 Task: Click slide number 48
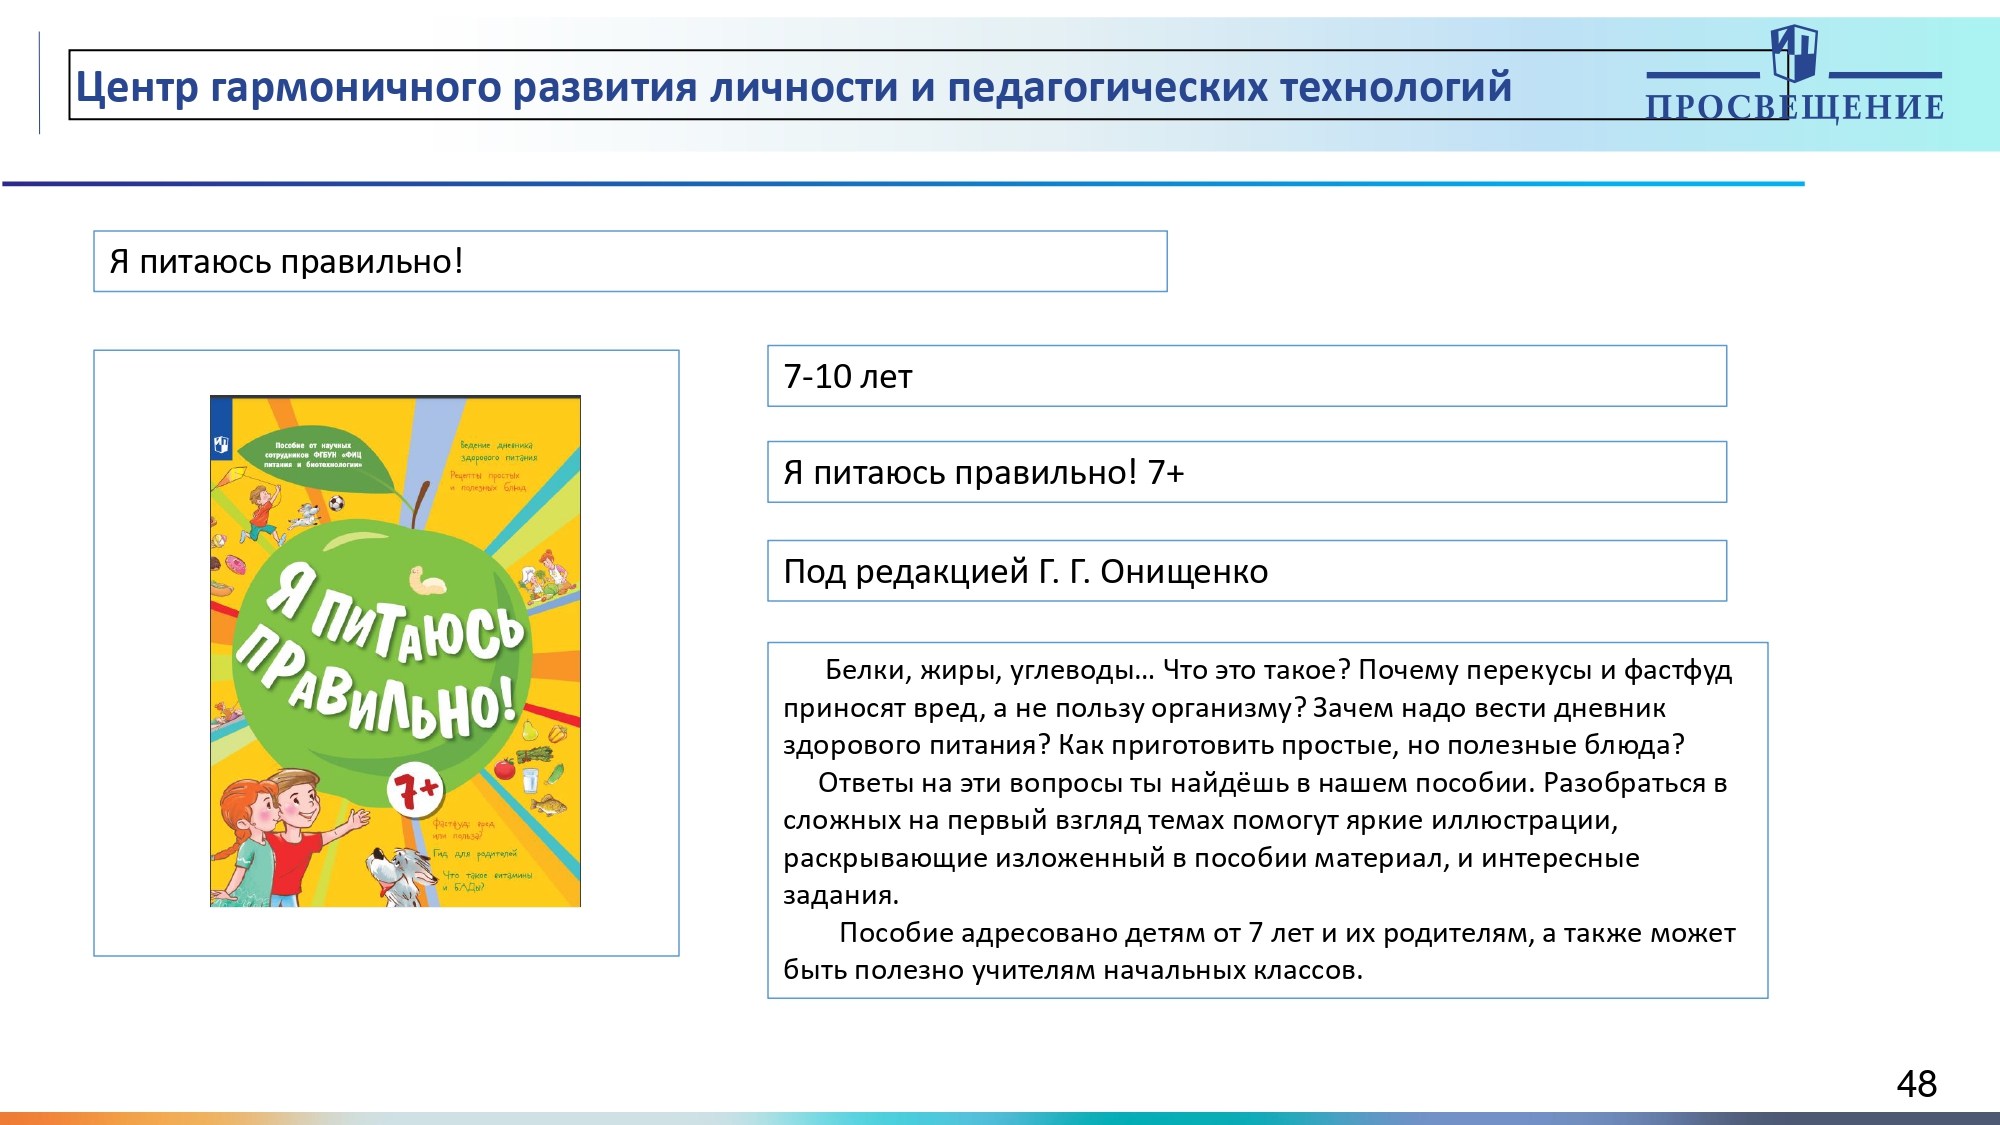coord(1916,1084)
